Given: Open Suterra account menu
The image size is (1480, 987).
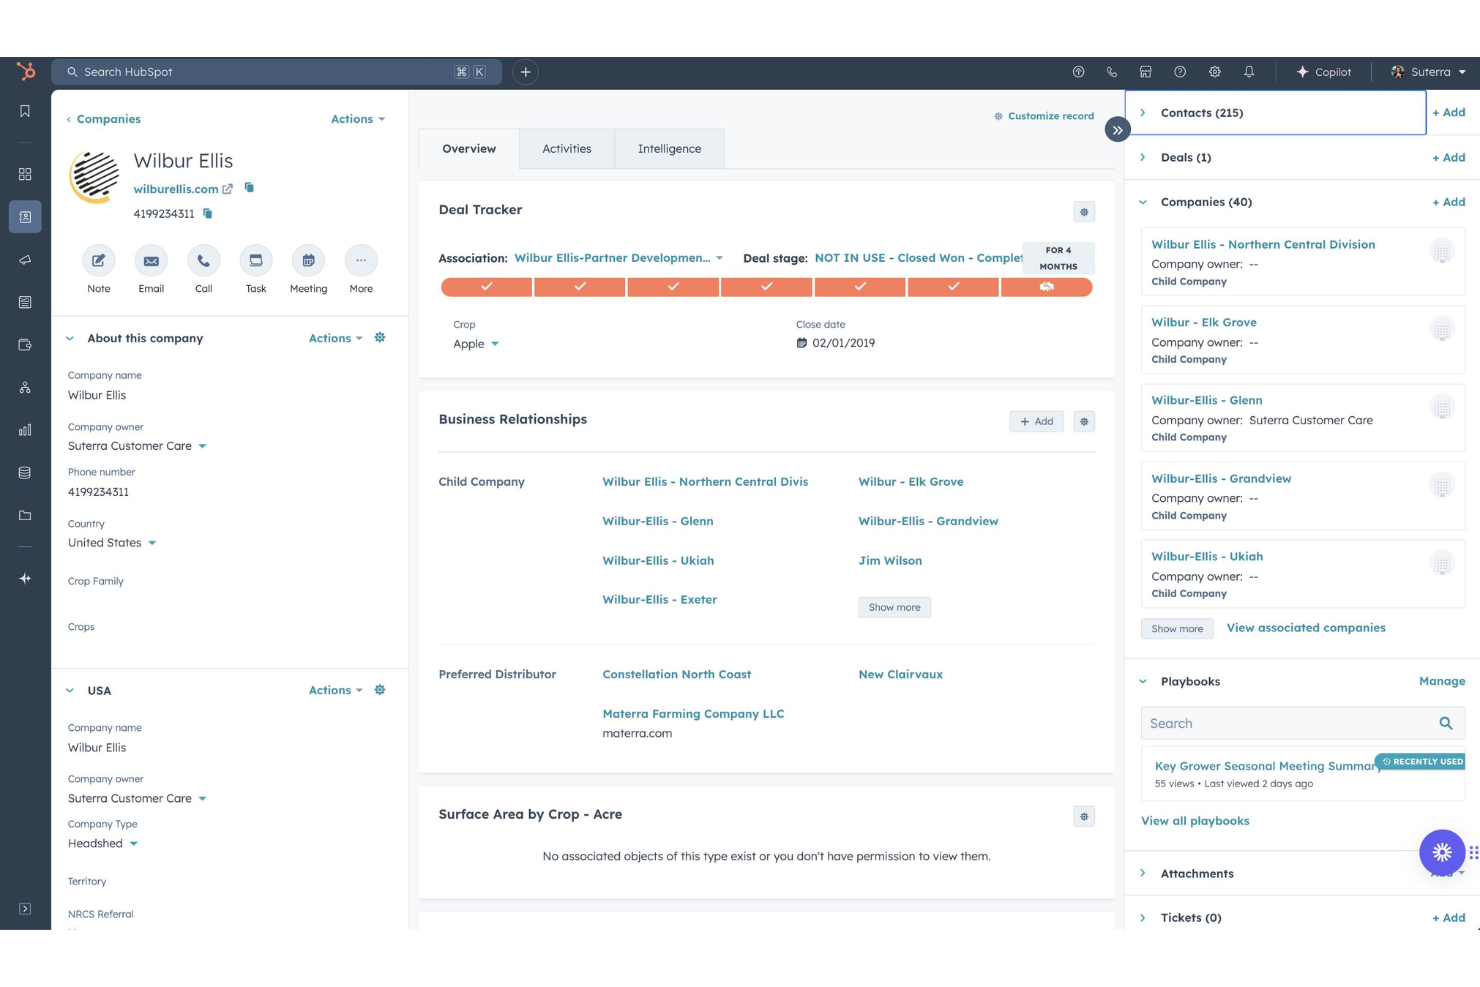Looking at the screenshot, I should tap(1428, 72).
